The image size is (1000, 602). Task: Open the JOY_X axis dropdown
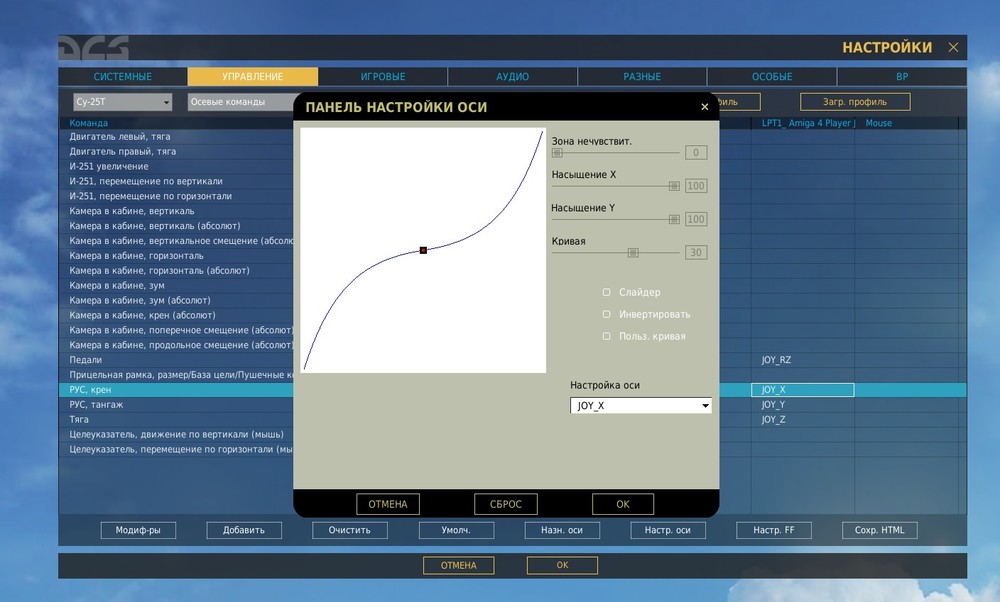click(640, 406)
